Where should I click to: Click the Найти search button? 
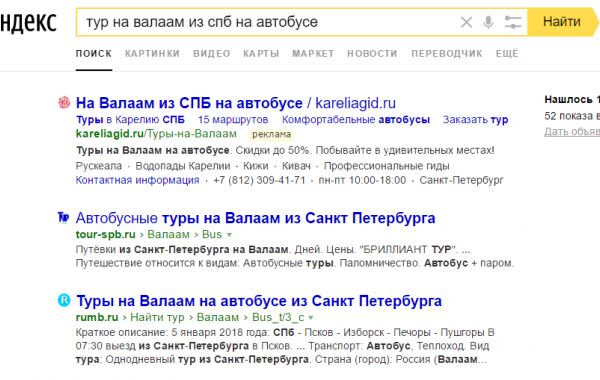tap(562, 22)
